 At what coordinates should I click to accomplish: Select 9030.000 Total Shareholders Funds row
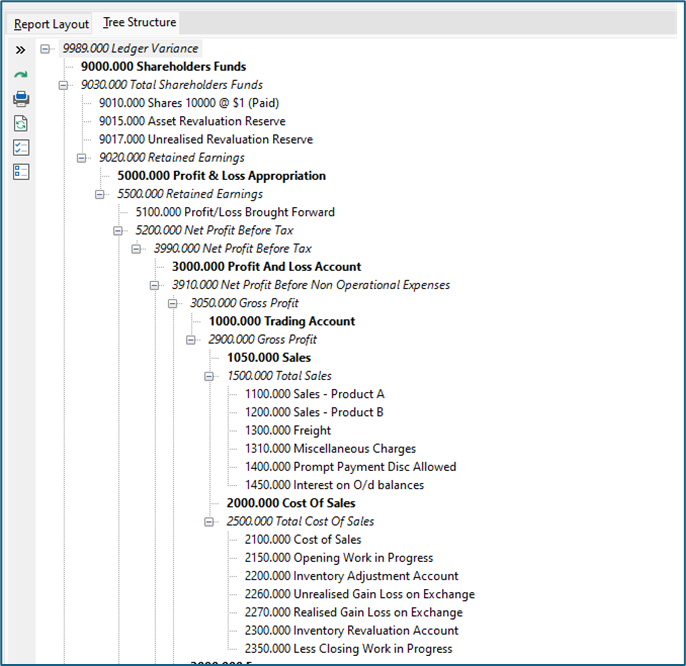click(172, 85)
